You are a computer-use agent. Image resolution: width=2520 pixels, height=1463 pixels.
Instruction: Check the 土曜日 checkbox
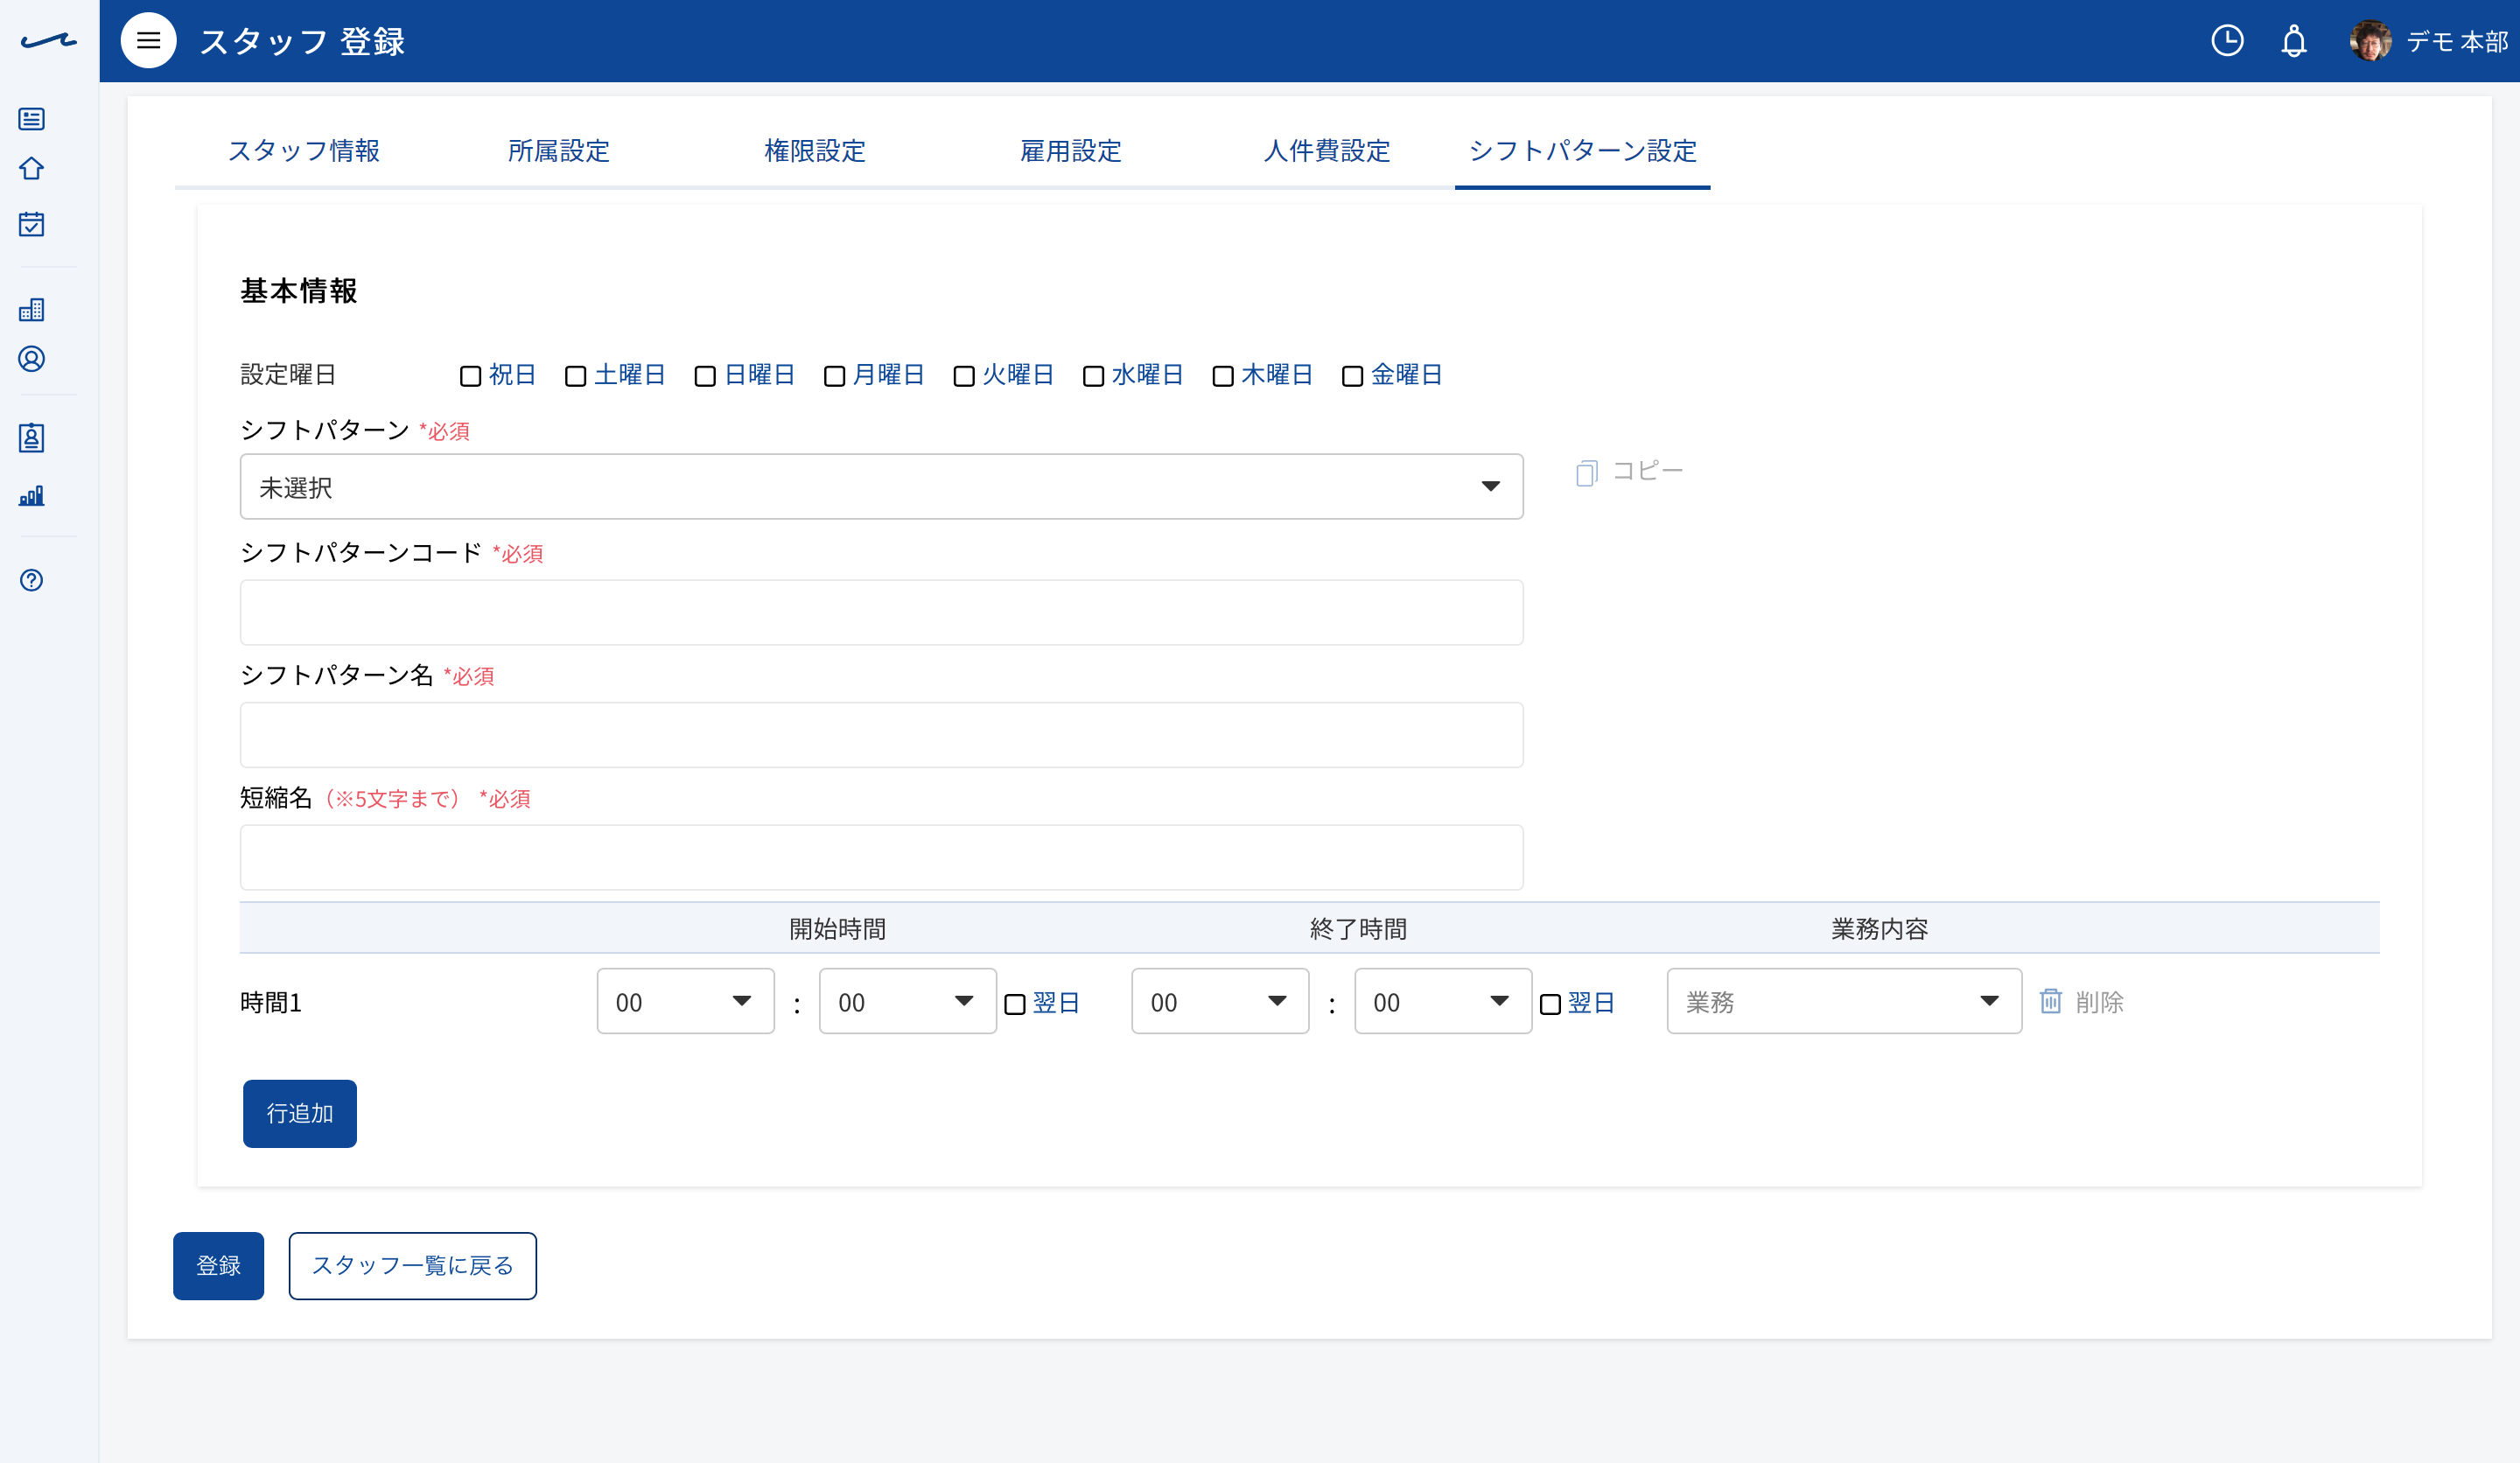pos(575,376)
